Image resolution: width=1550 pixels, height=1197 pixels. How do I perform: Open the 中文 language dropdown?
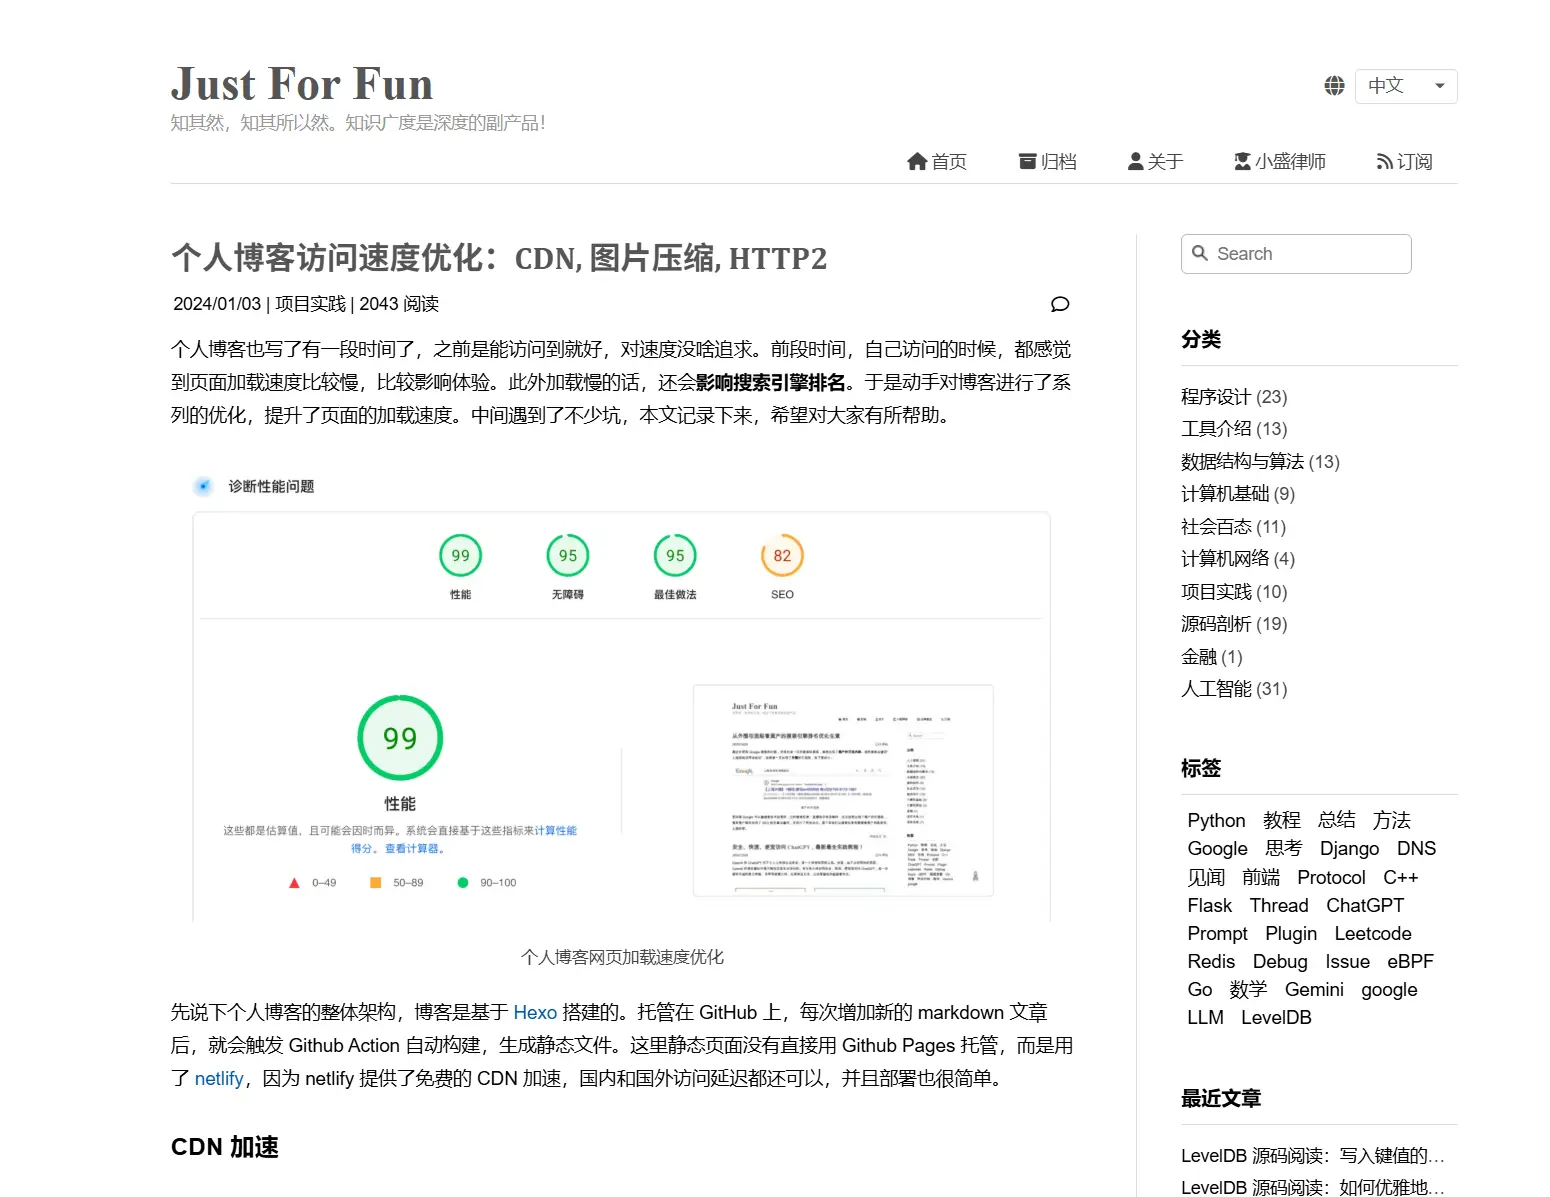pyautogui.click(x=1405, y=86)
